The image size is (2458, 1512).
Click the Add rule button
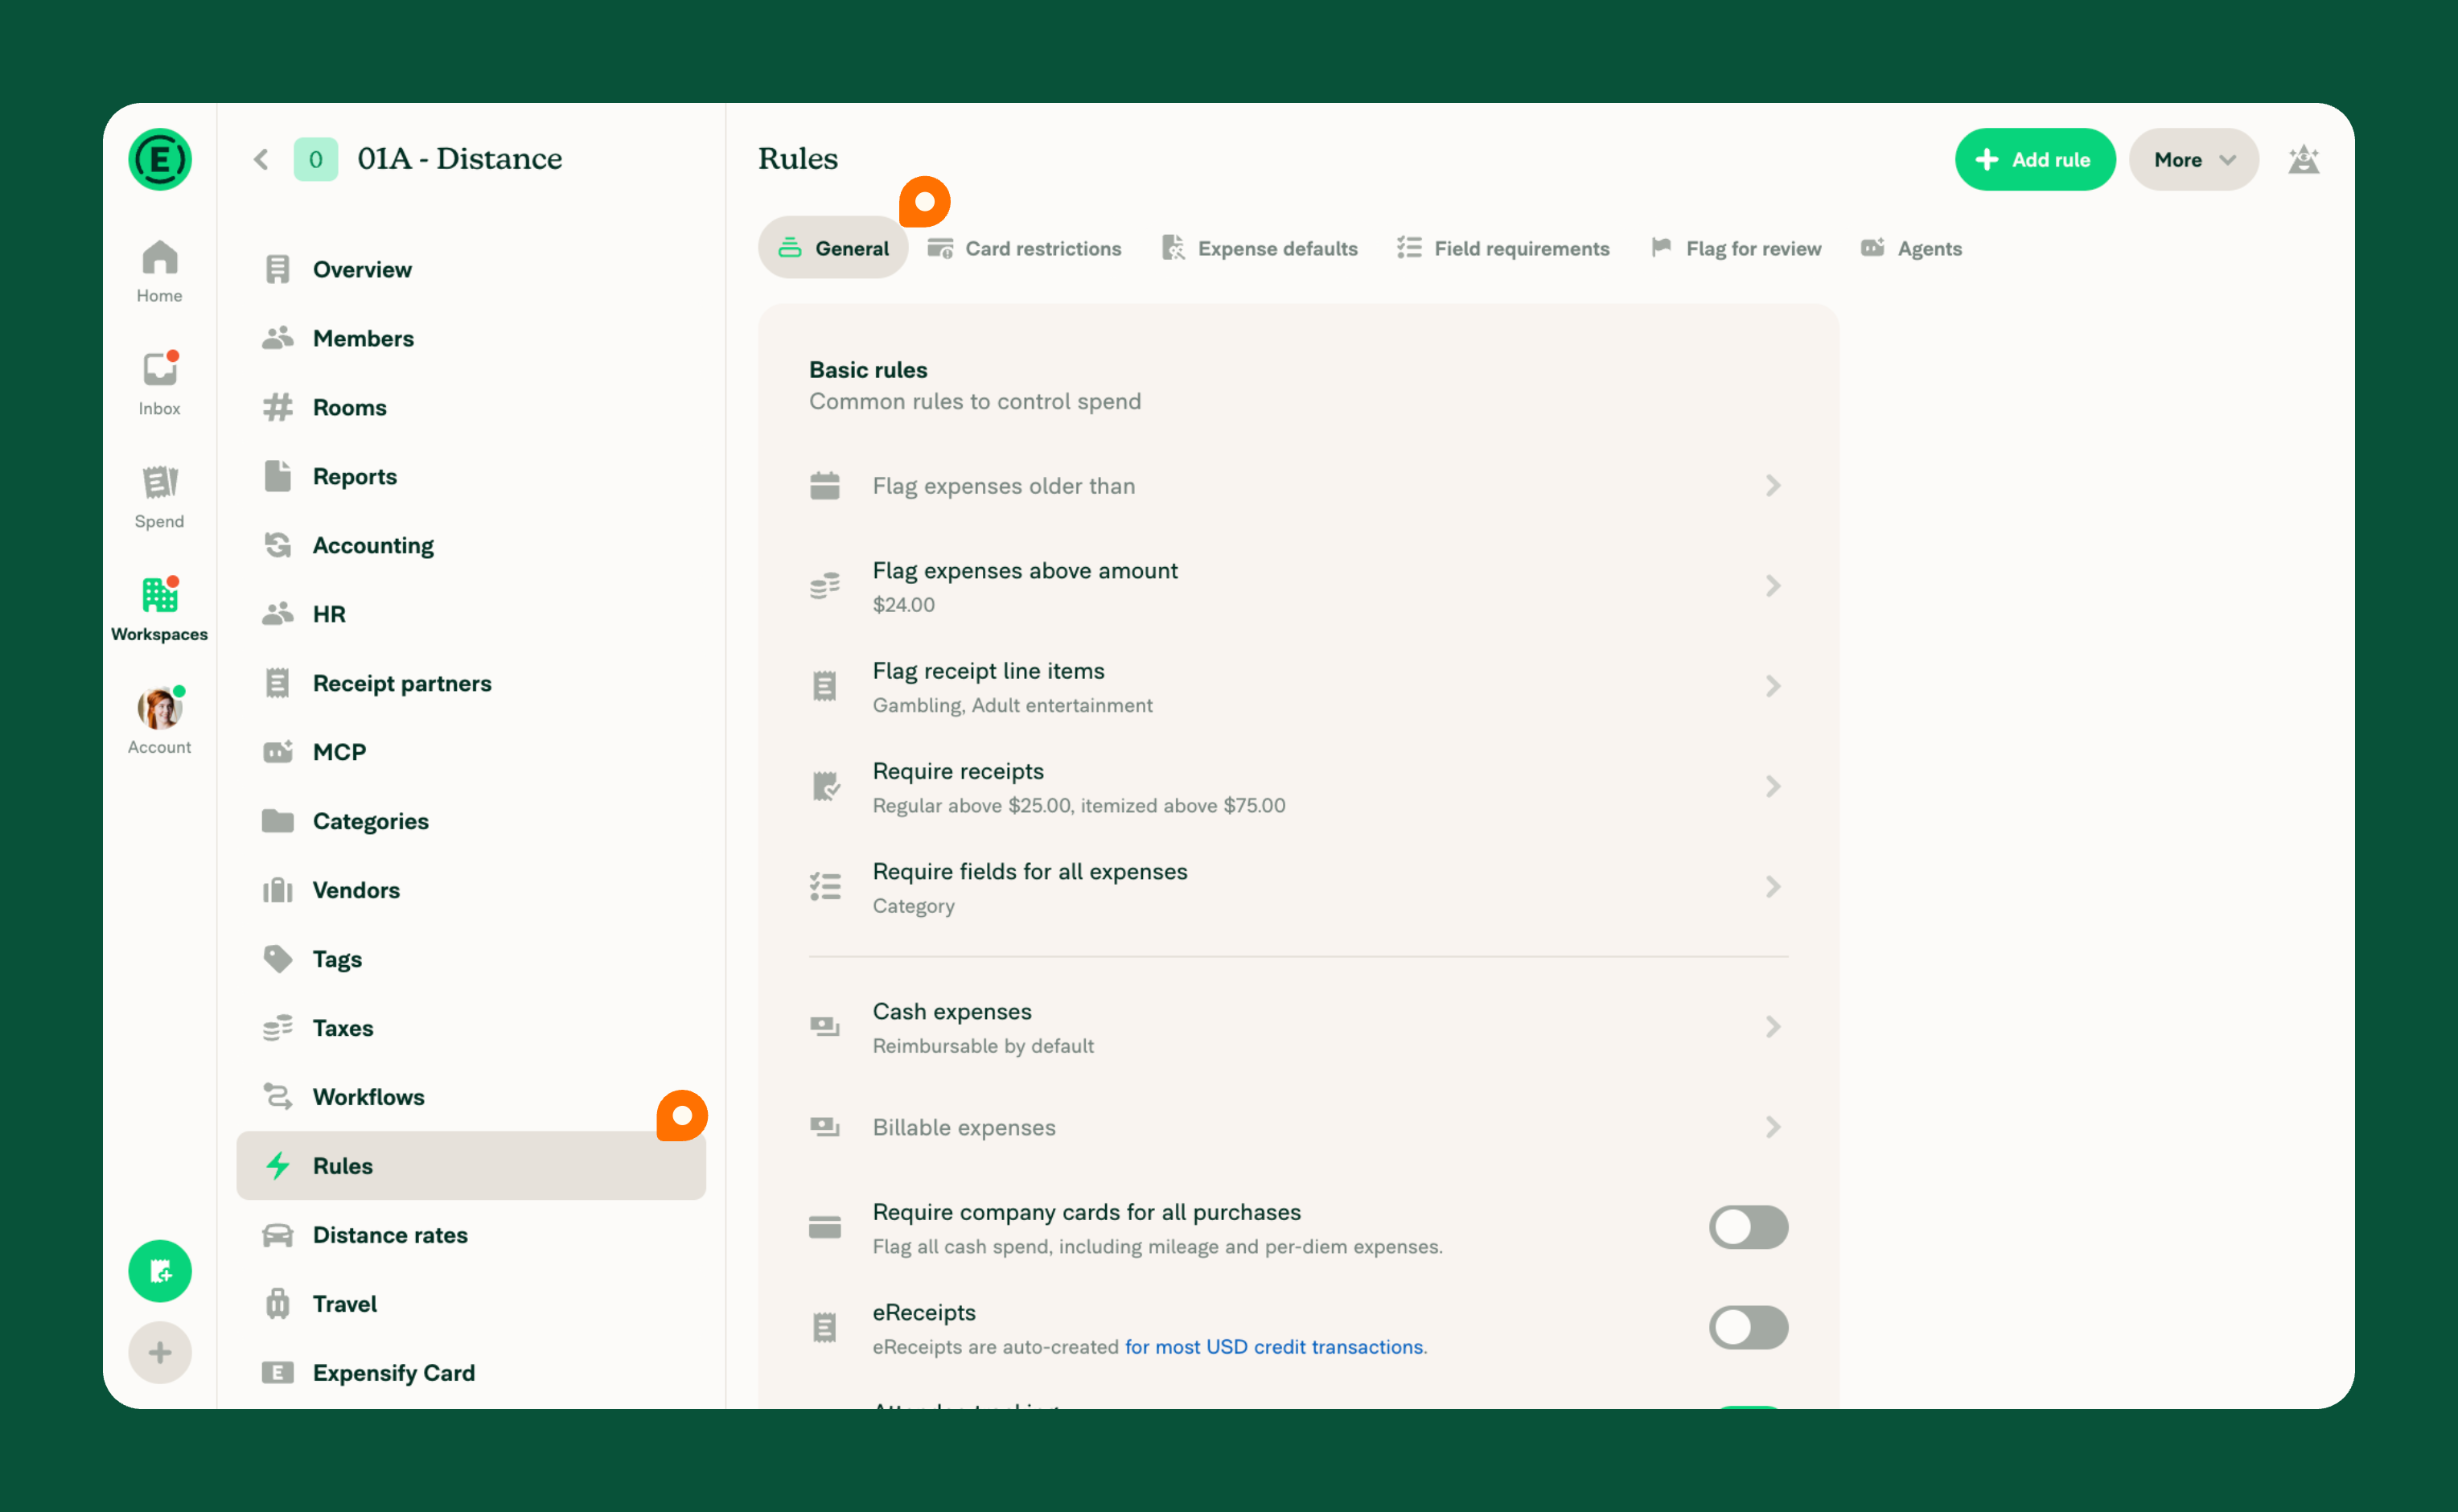(2035, 159)
